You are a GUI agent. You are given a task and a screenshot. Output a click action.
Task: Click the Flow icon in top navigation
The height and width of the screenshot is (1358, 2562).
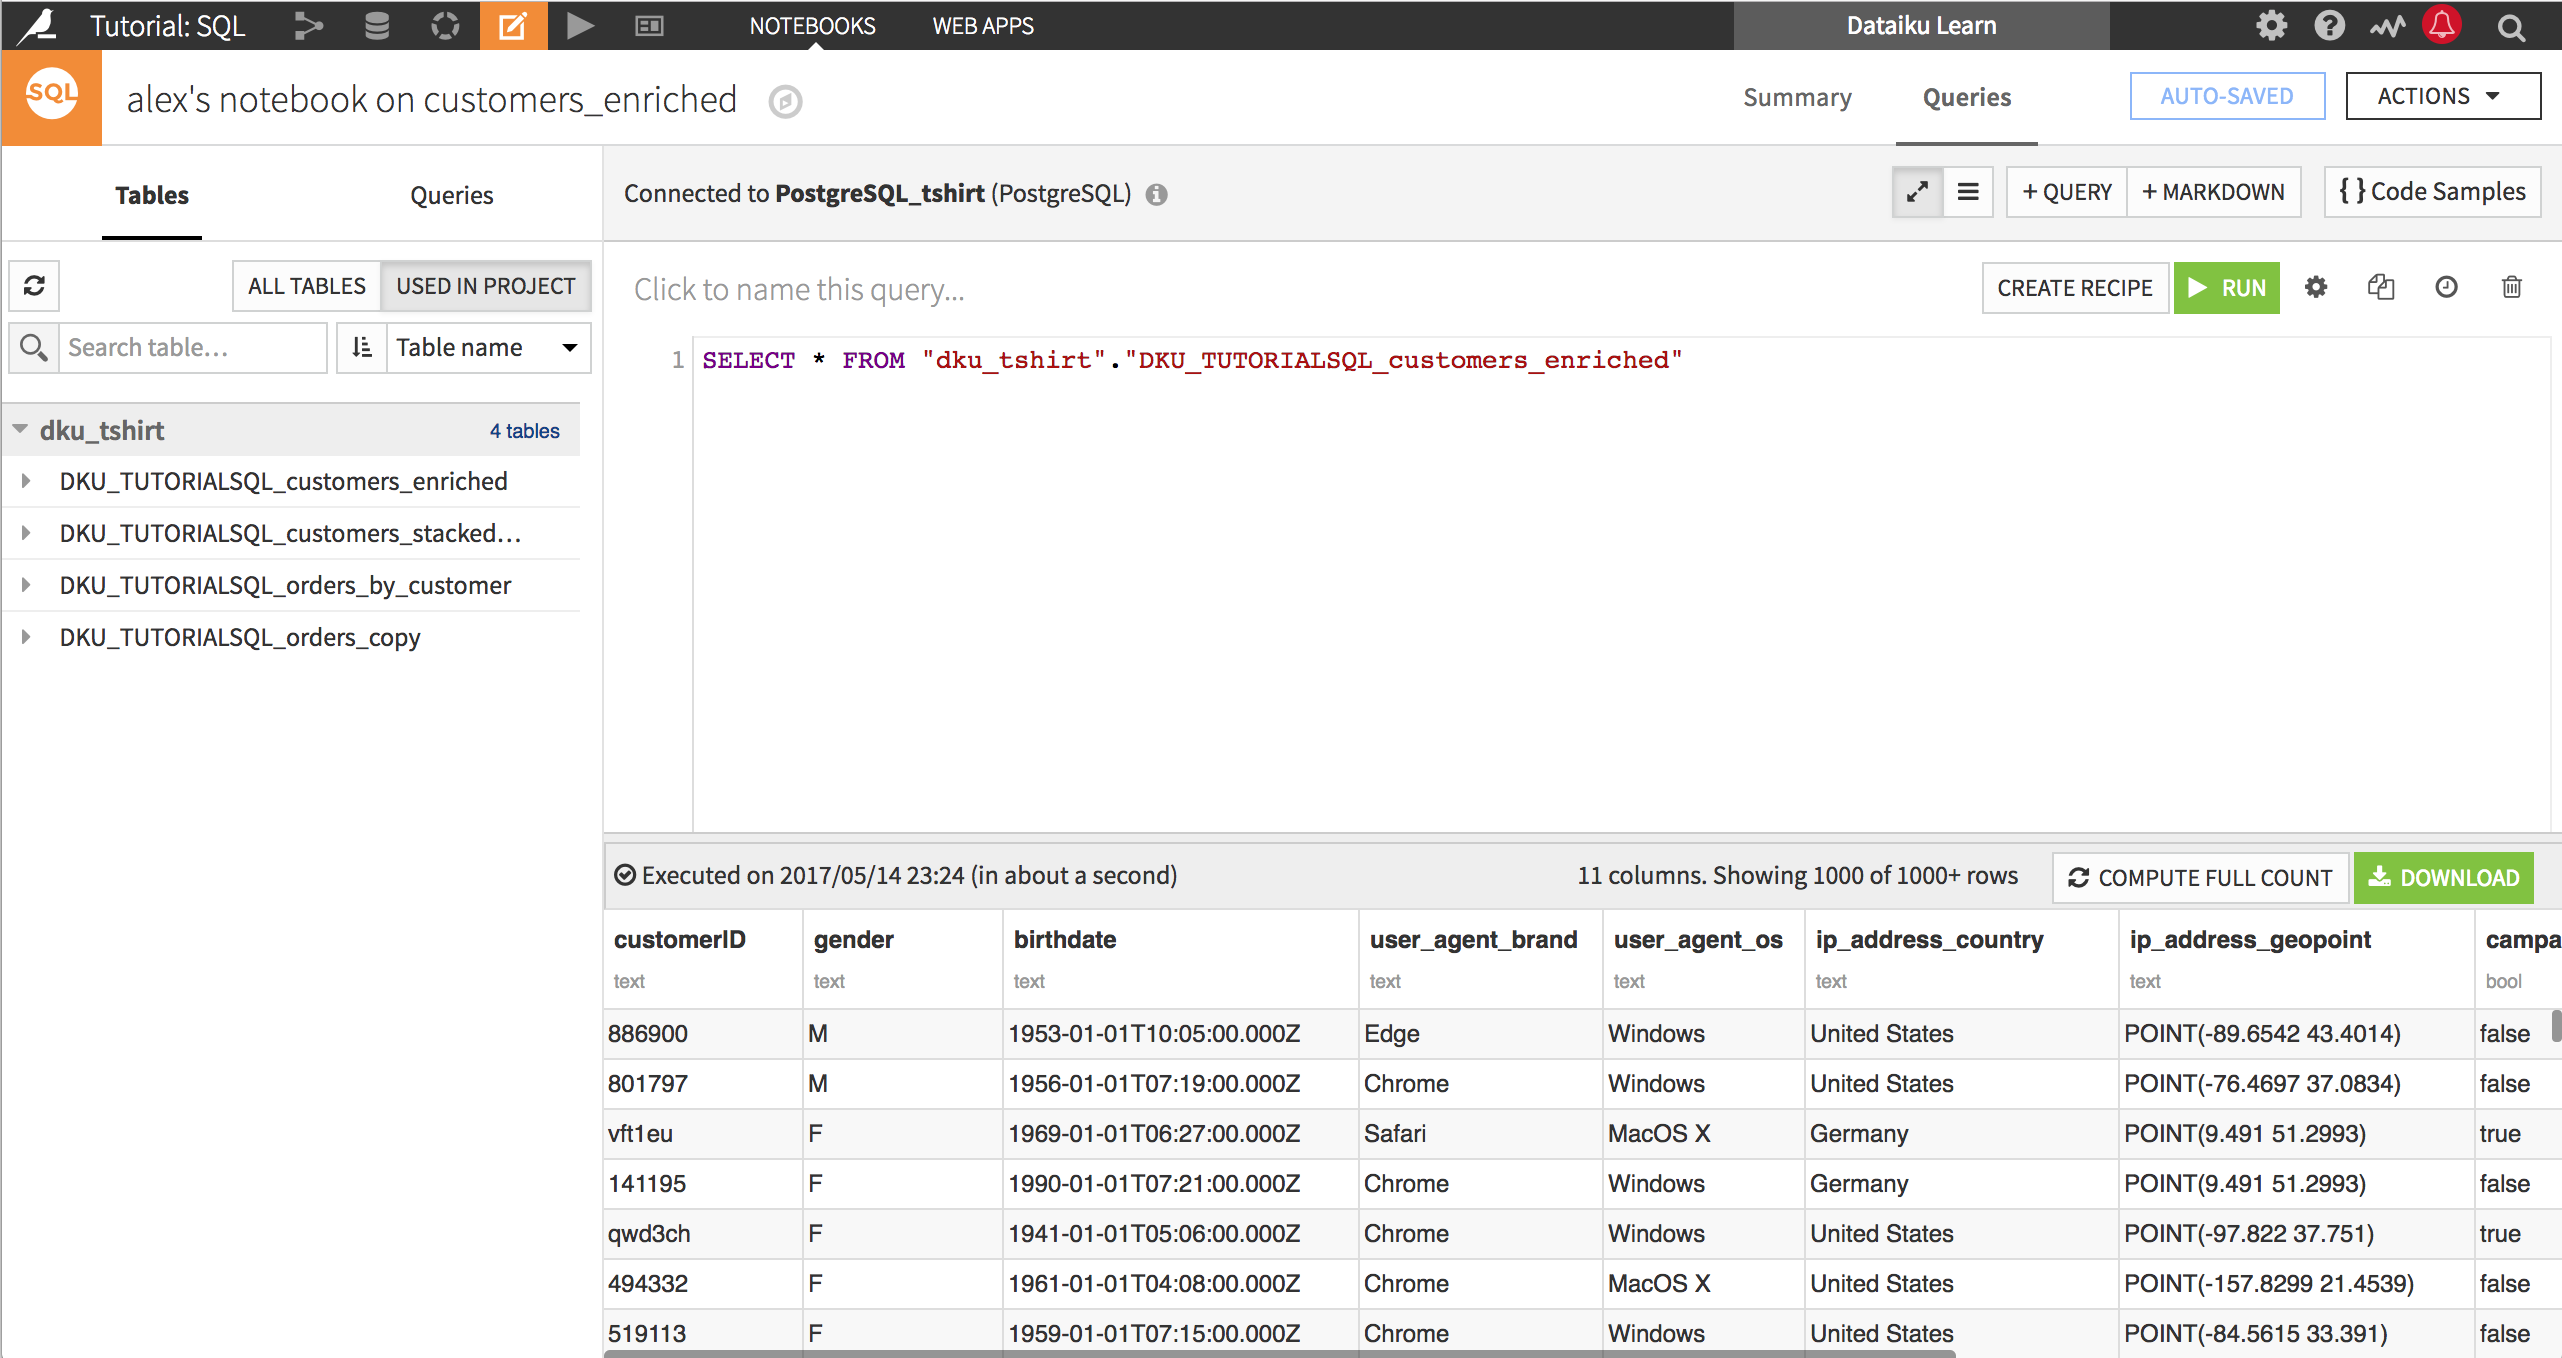(309, 26)
